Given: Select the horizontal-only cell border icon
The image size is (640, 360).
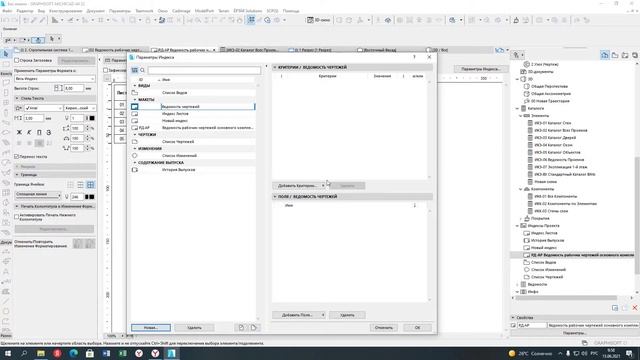Looking at the screenshot, I should tap(80, 185).
